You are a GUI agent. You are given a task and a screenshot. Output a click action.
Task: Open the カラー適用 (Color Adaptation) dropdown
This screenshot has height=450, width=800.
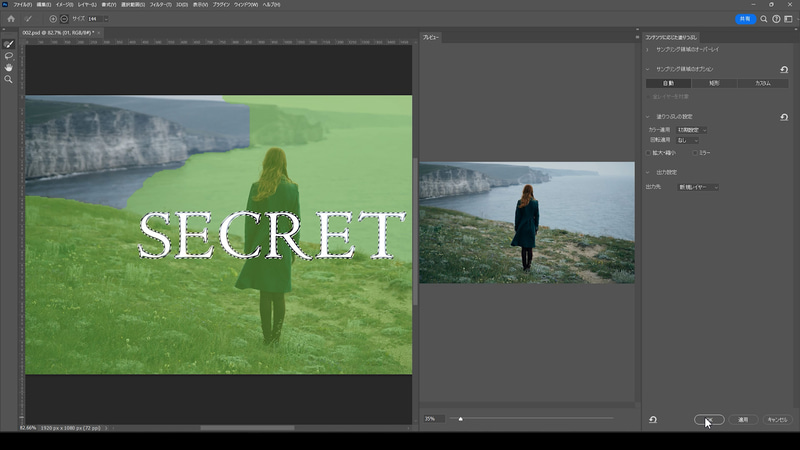[691, 130]
